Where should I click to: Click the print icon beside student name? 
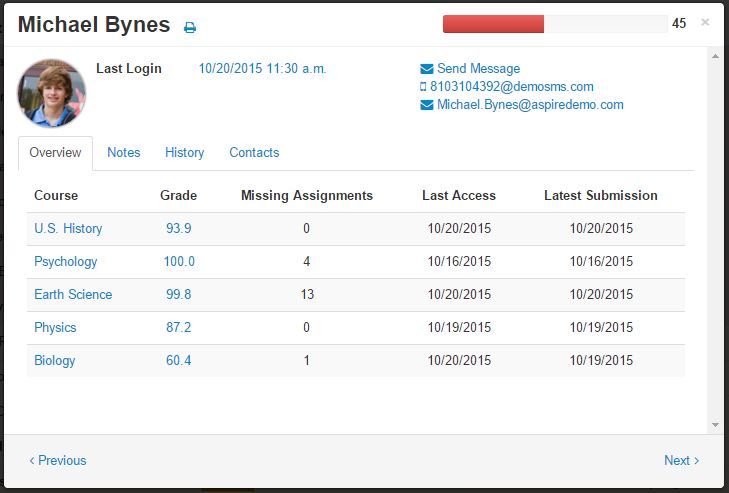[190, 28]
